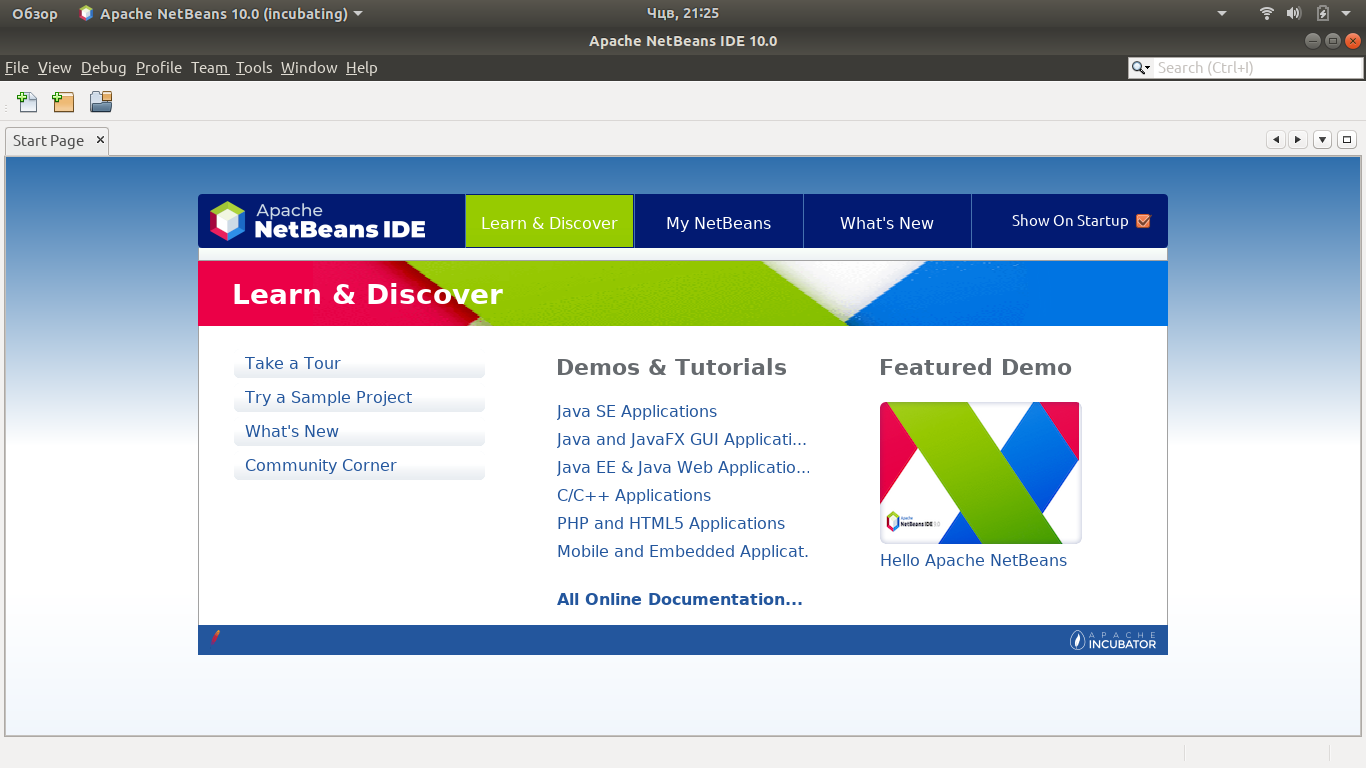Play the Featured Demo thumbnail

click(x=980, y=473)
